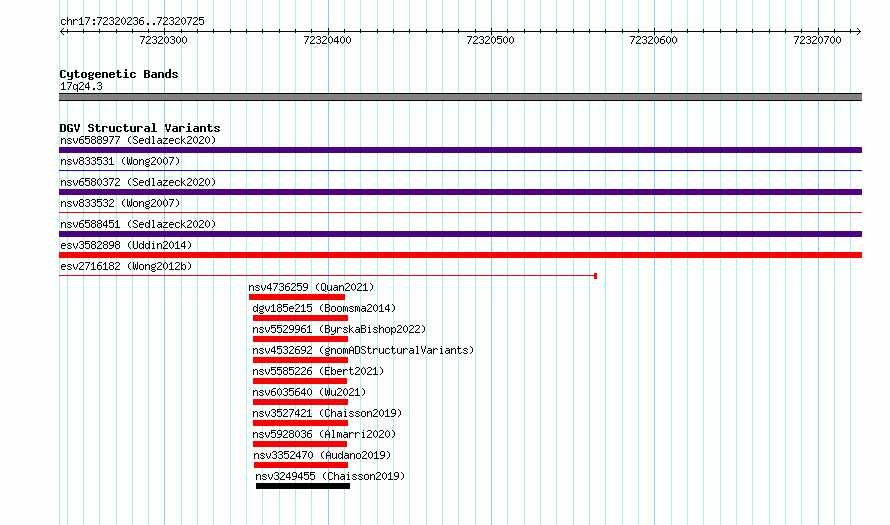Click the purple bar for nsv6588451
Viewport: 890px width, 525px height.
coord(460,234)
